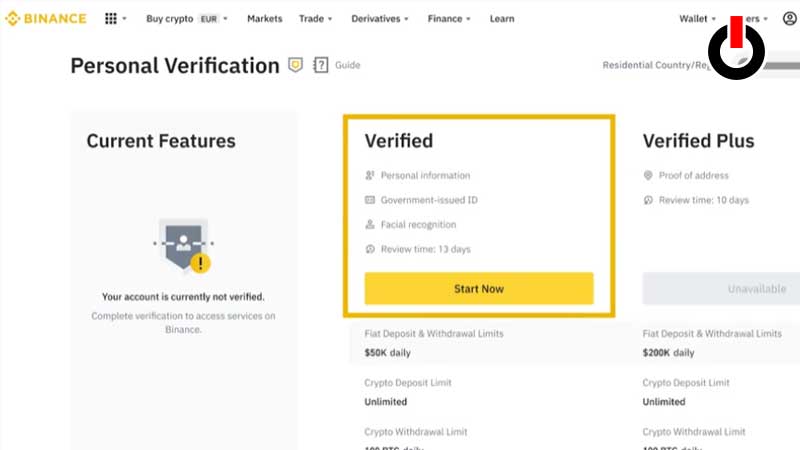Click the Facial recognition person icon

point(370,224)
